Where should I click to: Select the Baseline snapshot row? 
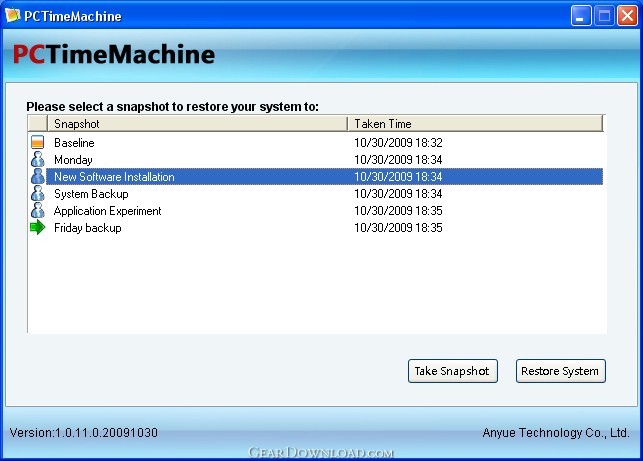(x=315, y=142)
